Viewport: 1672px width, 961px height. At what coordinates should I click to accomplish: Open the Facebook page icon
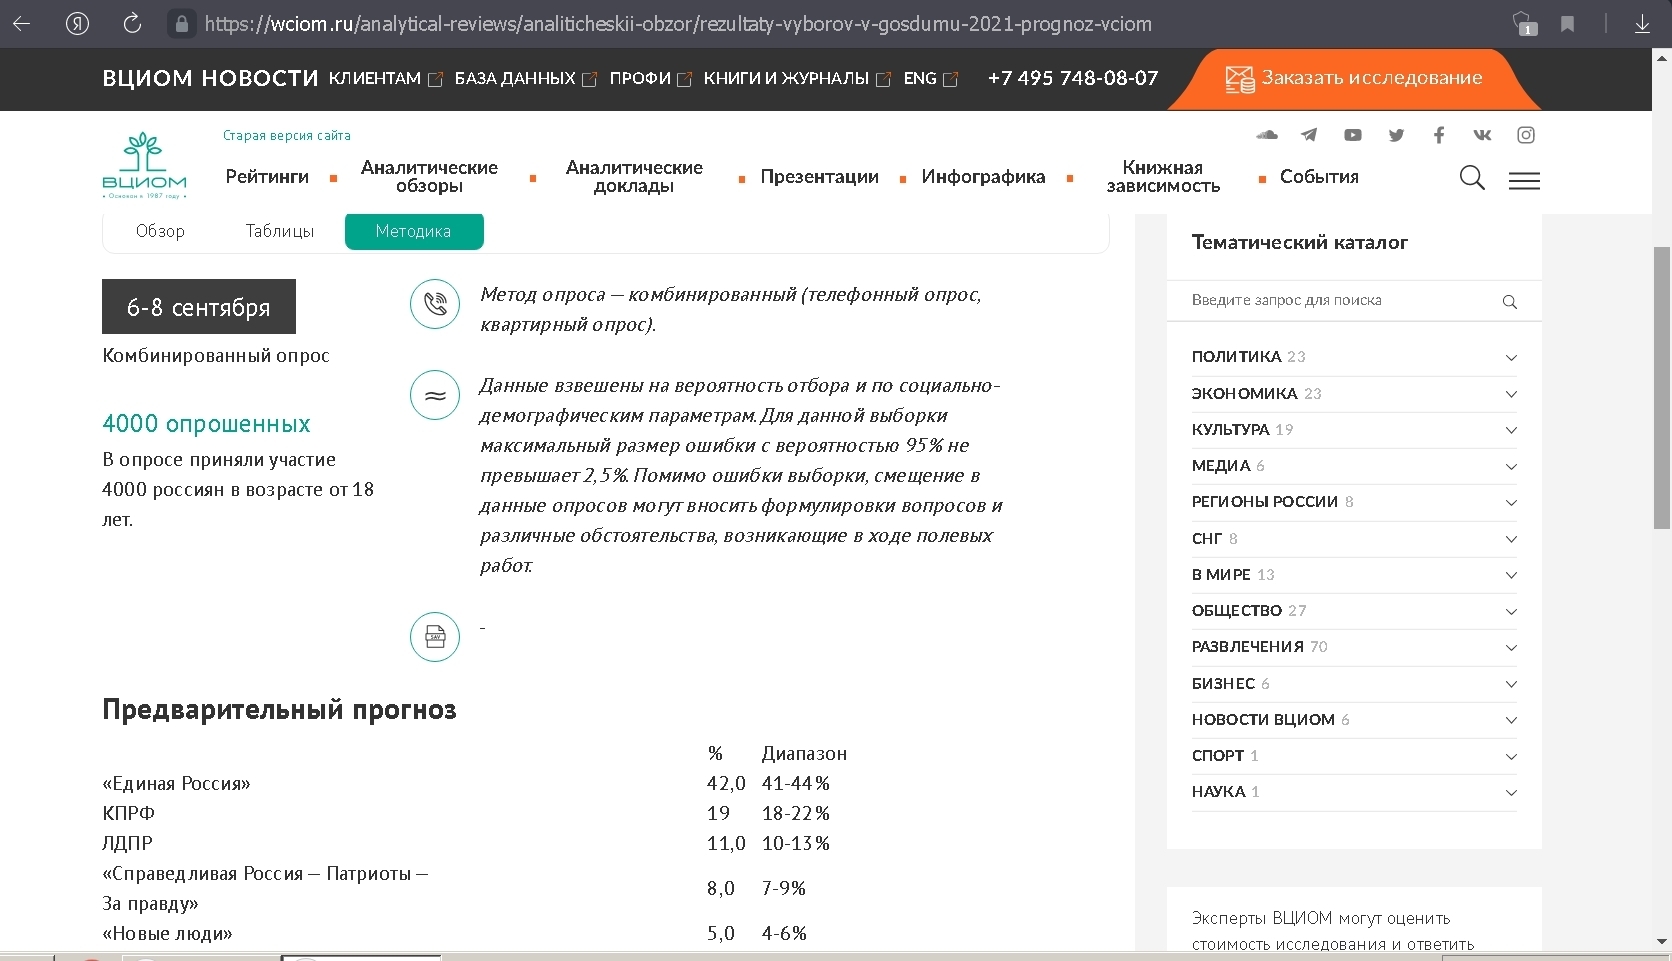[x=1439, y=135]
